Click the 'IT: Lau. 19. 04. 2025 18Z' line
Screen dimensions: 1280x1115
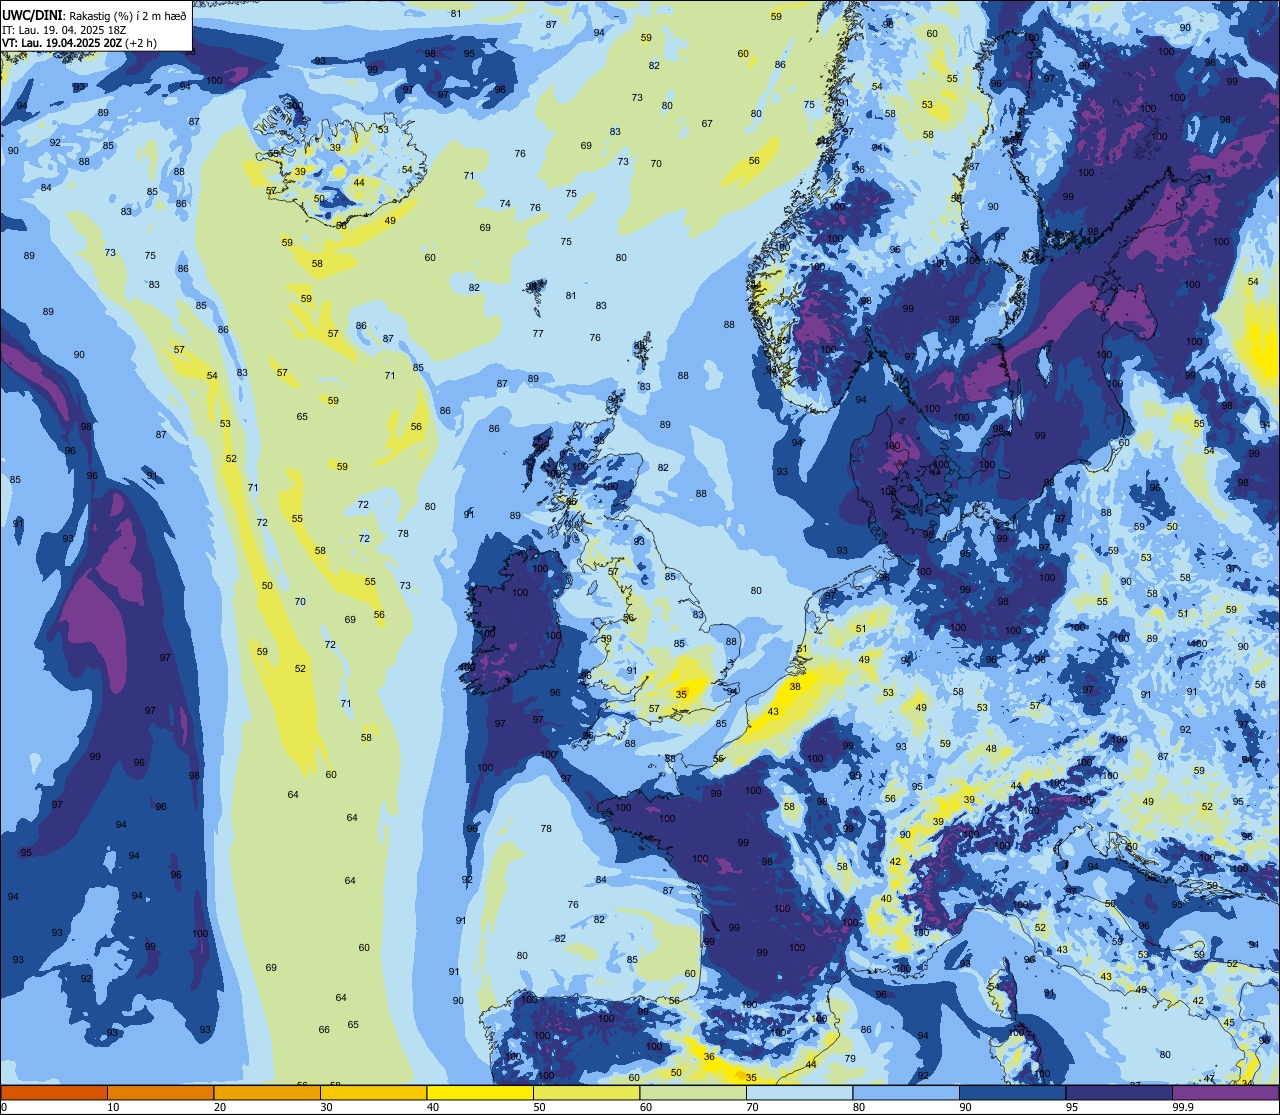click(64, 30)
